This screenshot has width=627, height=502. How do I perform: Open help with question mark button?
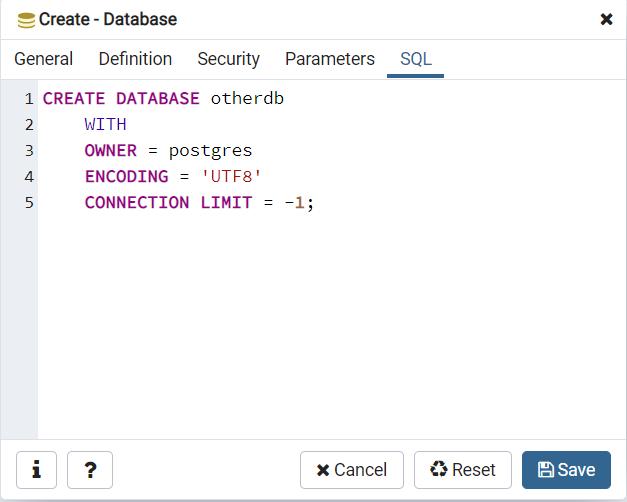pyautogui.click(x=90, y=470)
